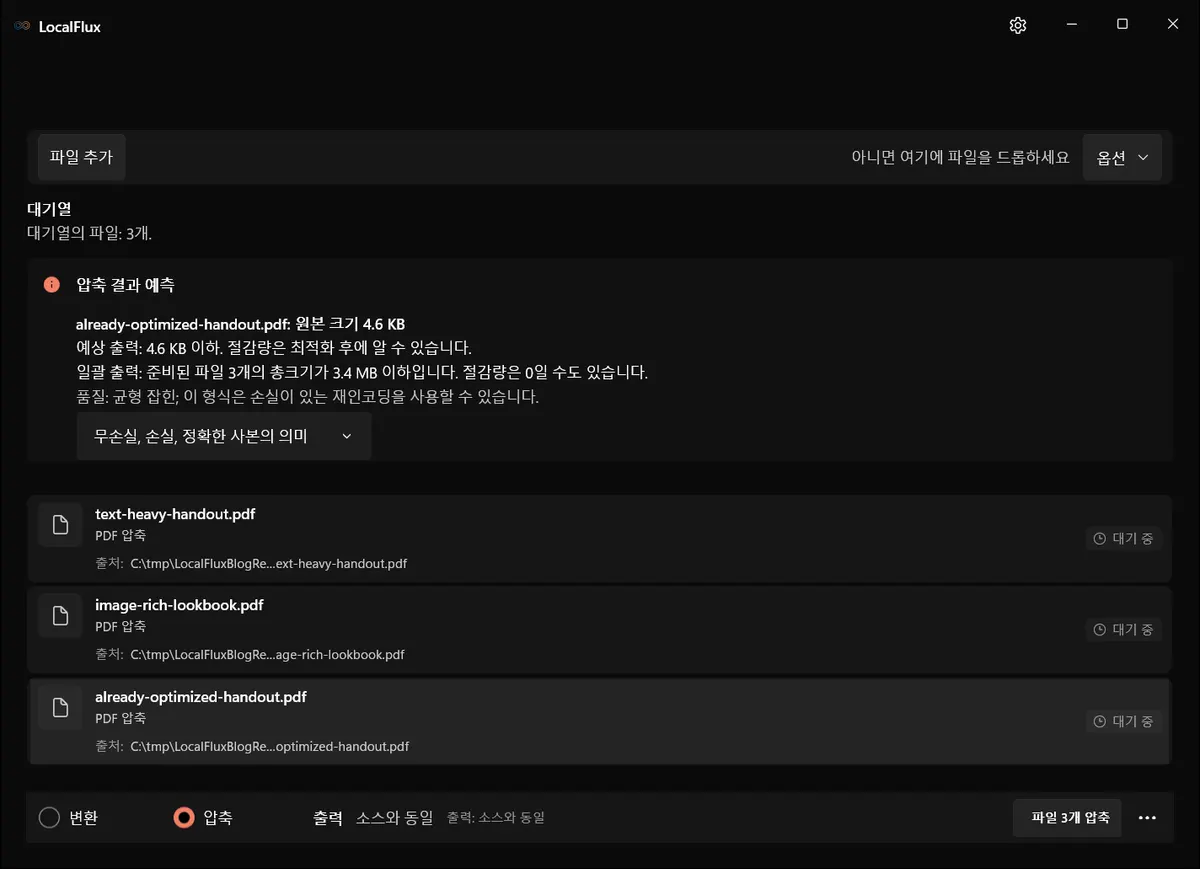Select the image-rich-lookbook.pdf file name

tap(179, 605)
